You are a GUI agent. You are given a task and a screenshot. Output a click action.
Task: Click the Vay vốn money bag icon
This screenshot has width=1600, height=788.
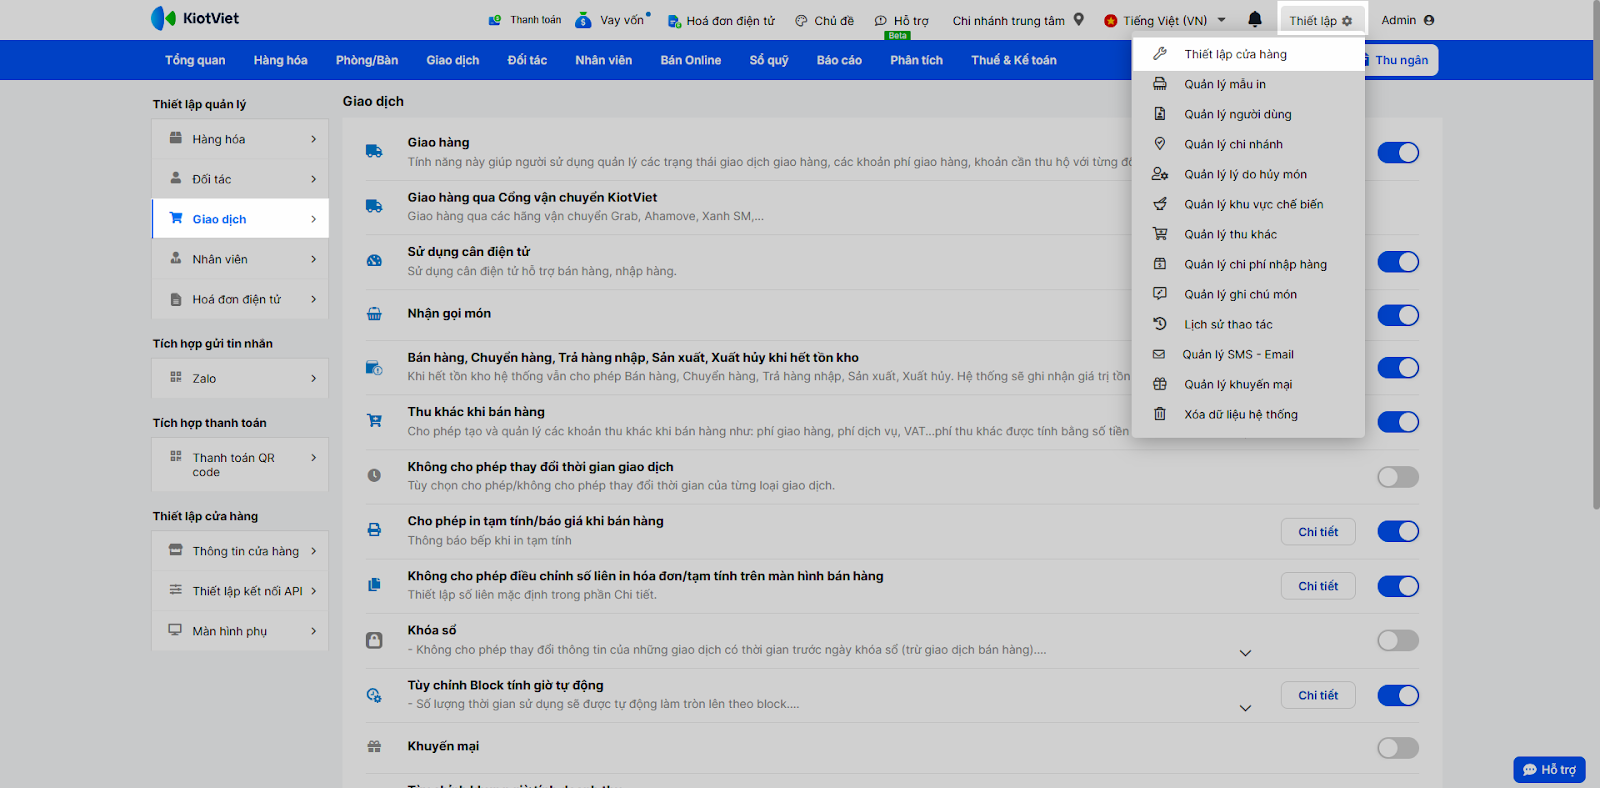[x=583, y=20]
